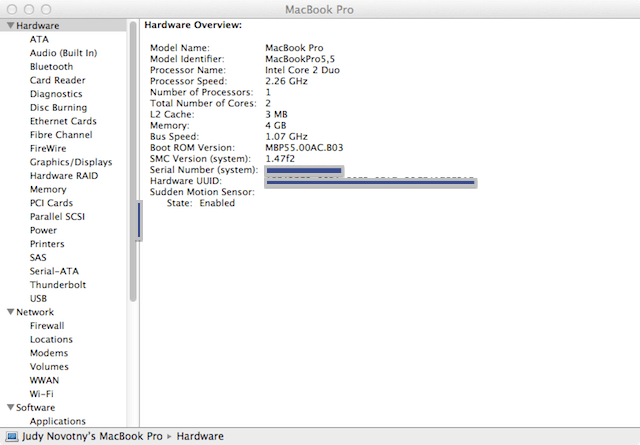Click Boot ROM Version value MBP55.00AC.B03
This screenshot has height=445, width=640.
click(x=304, y=147)
